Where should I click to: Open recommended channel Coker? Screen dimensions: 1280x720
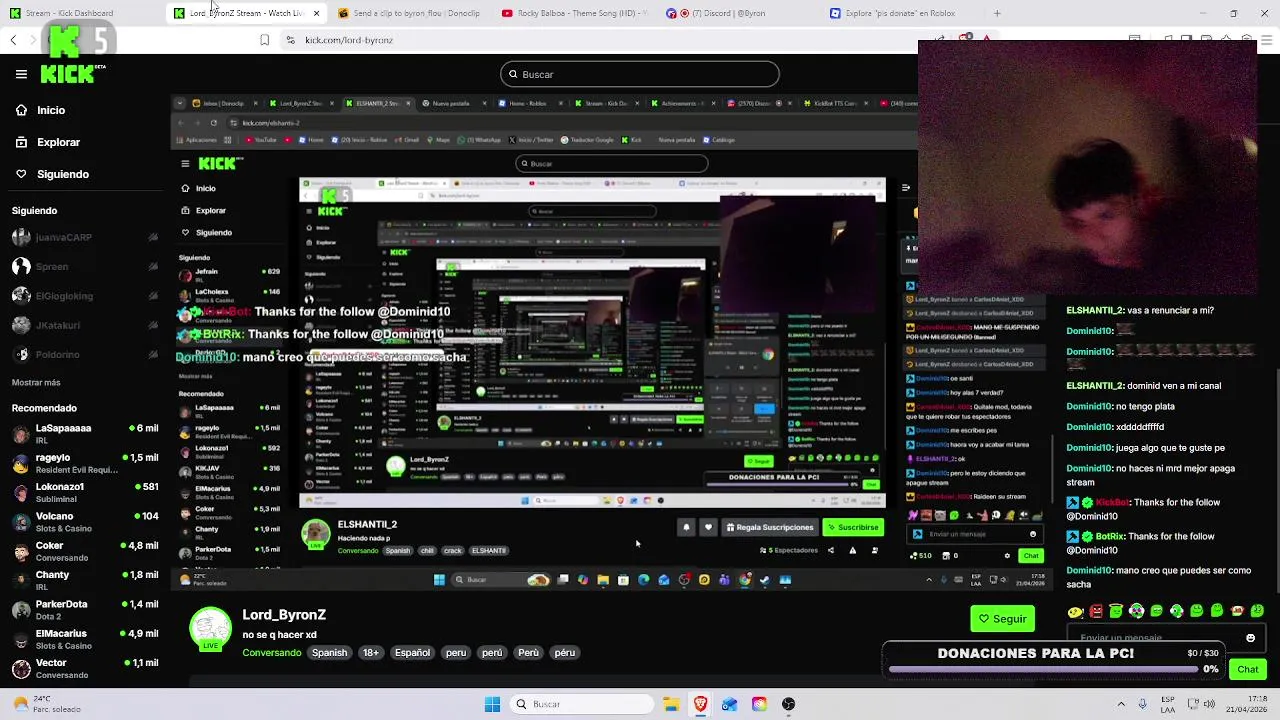coord(85,551)
